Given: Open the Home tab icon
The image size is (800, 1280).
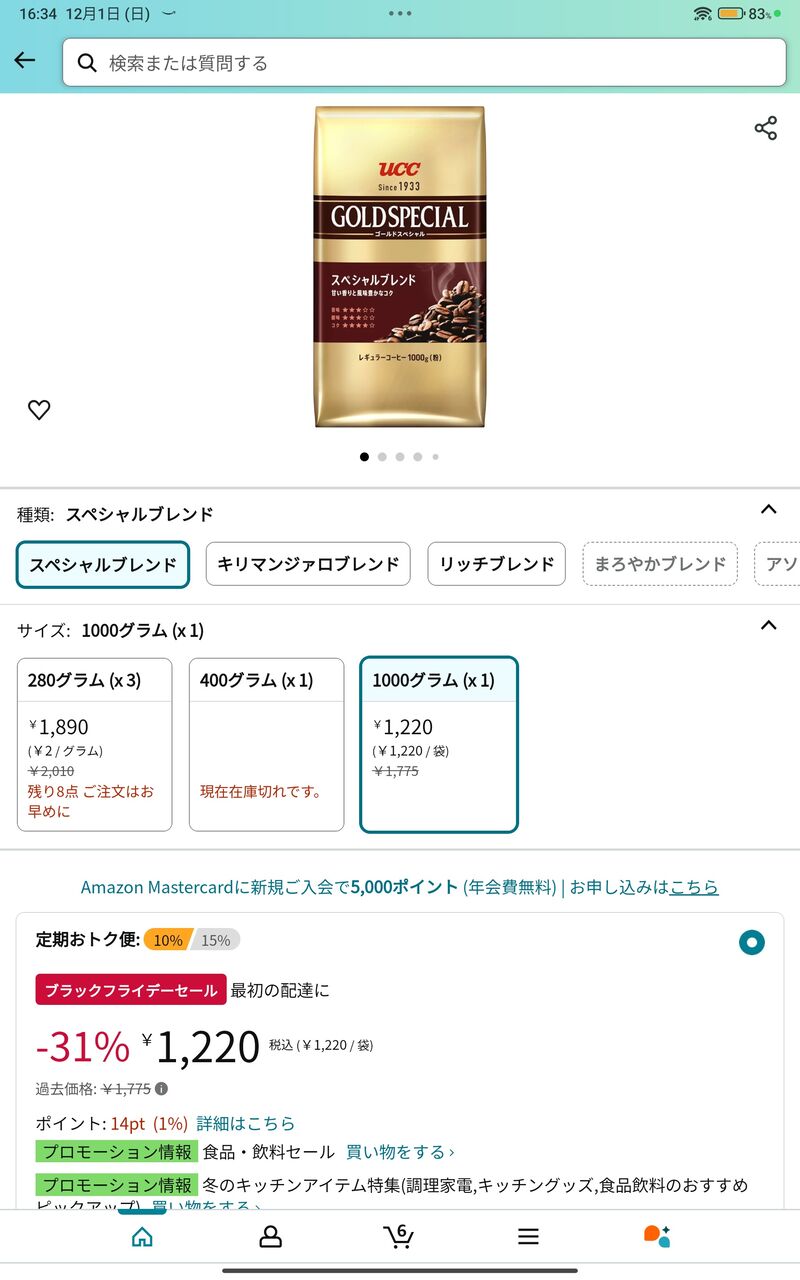Looking at the screenshot, I should 142,1237.
